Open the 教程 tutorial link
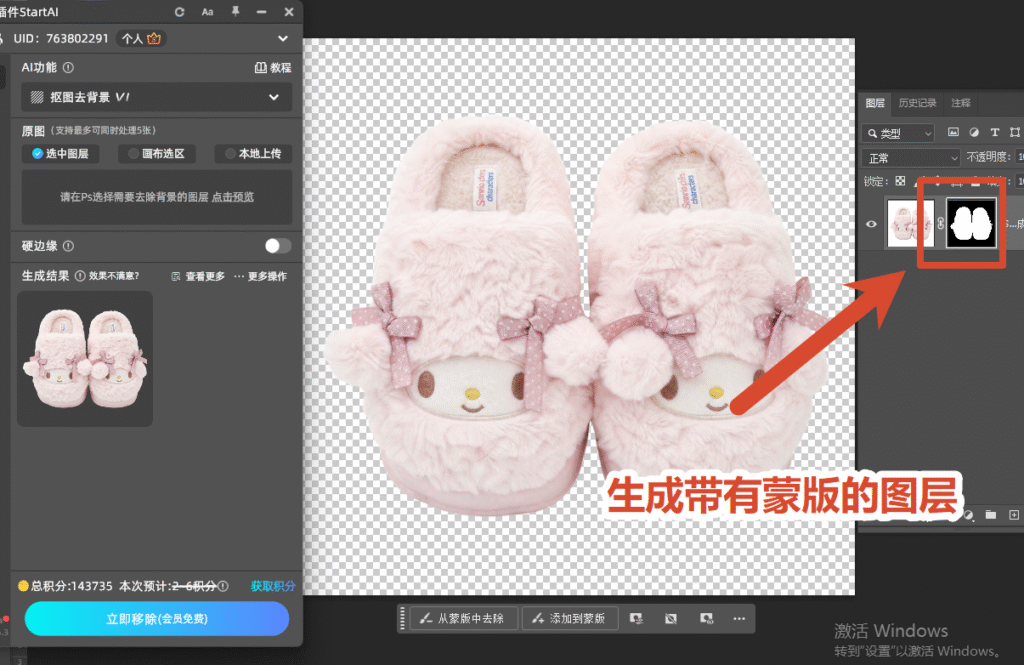1024x665 pixels. point(273,67)
